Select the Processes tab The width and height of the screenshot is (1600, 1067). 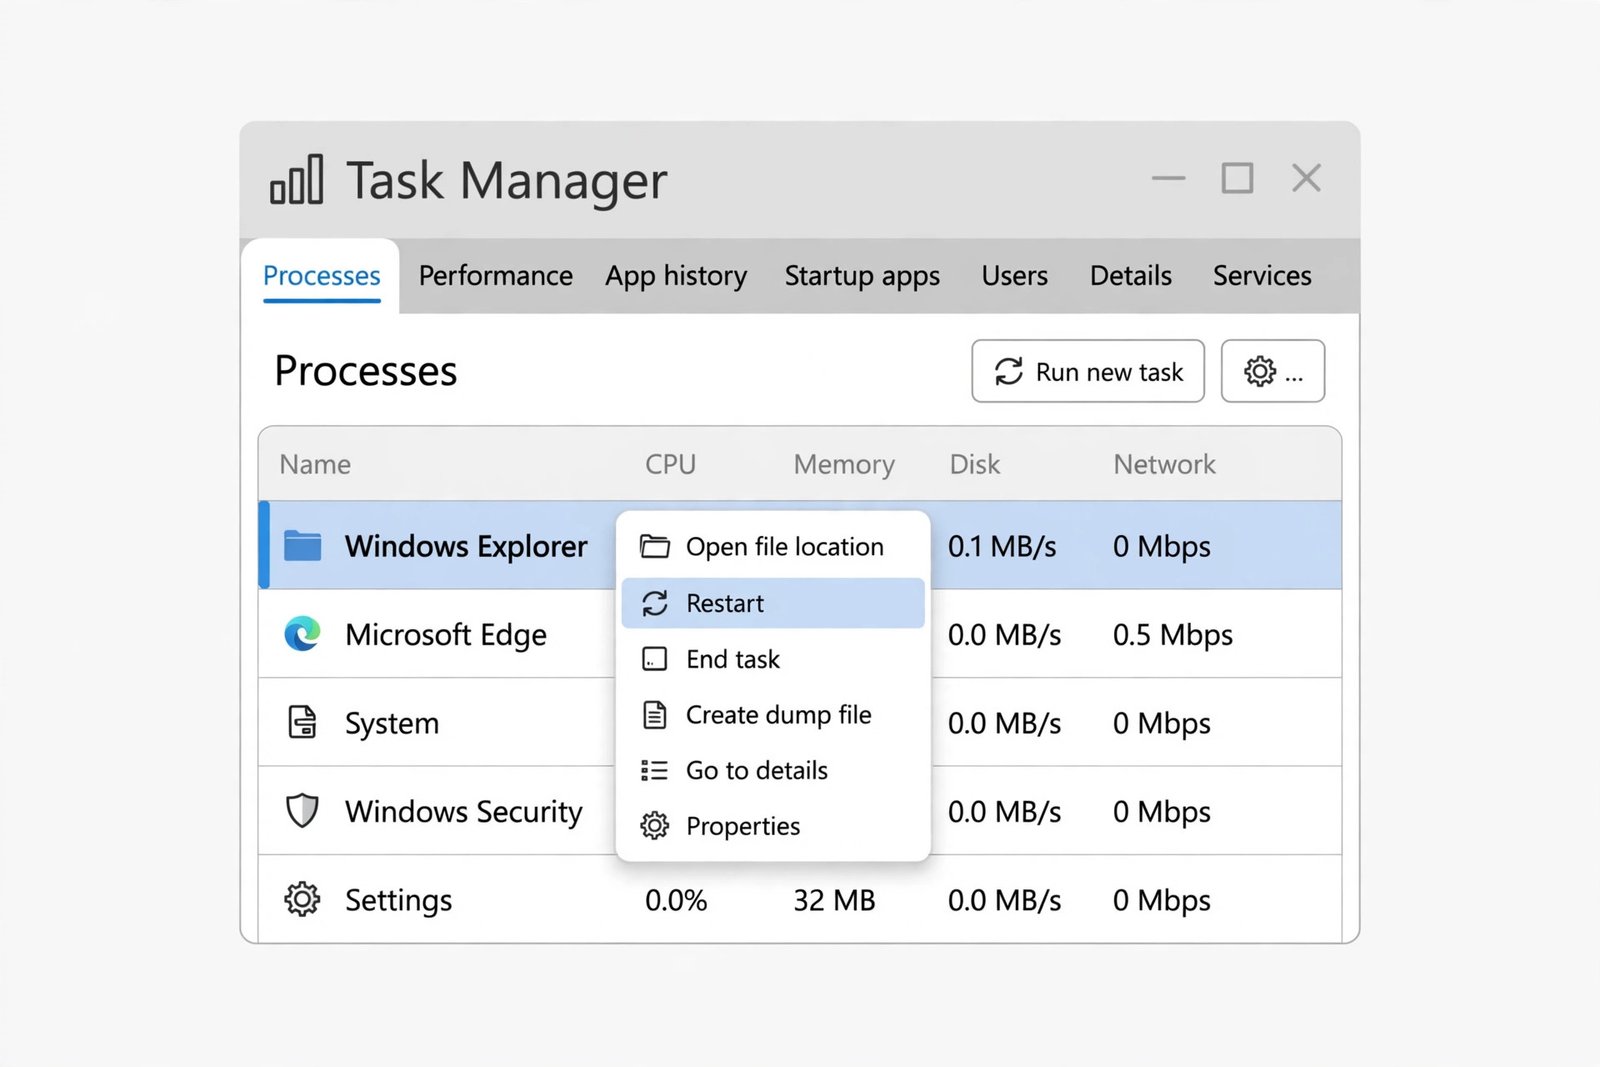[321, 276]
